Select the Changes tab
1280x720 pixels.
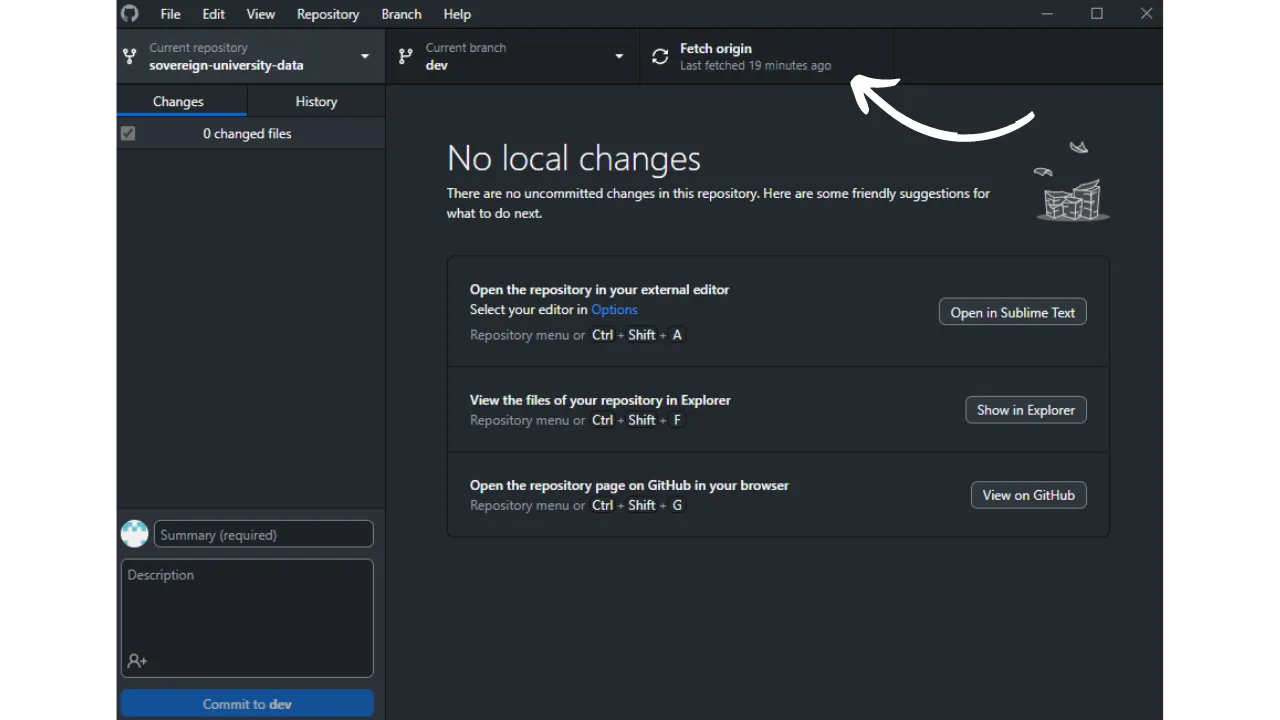(178, 102)
